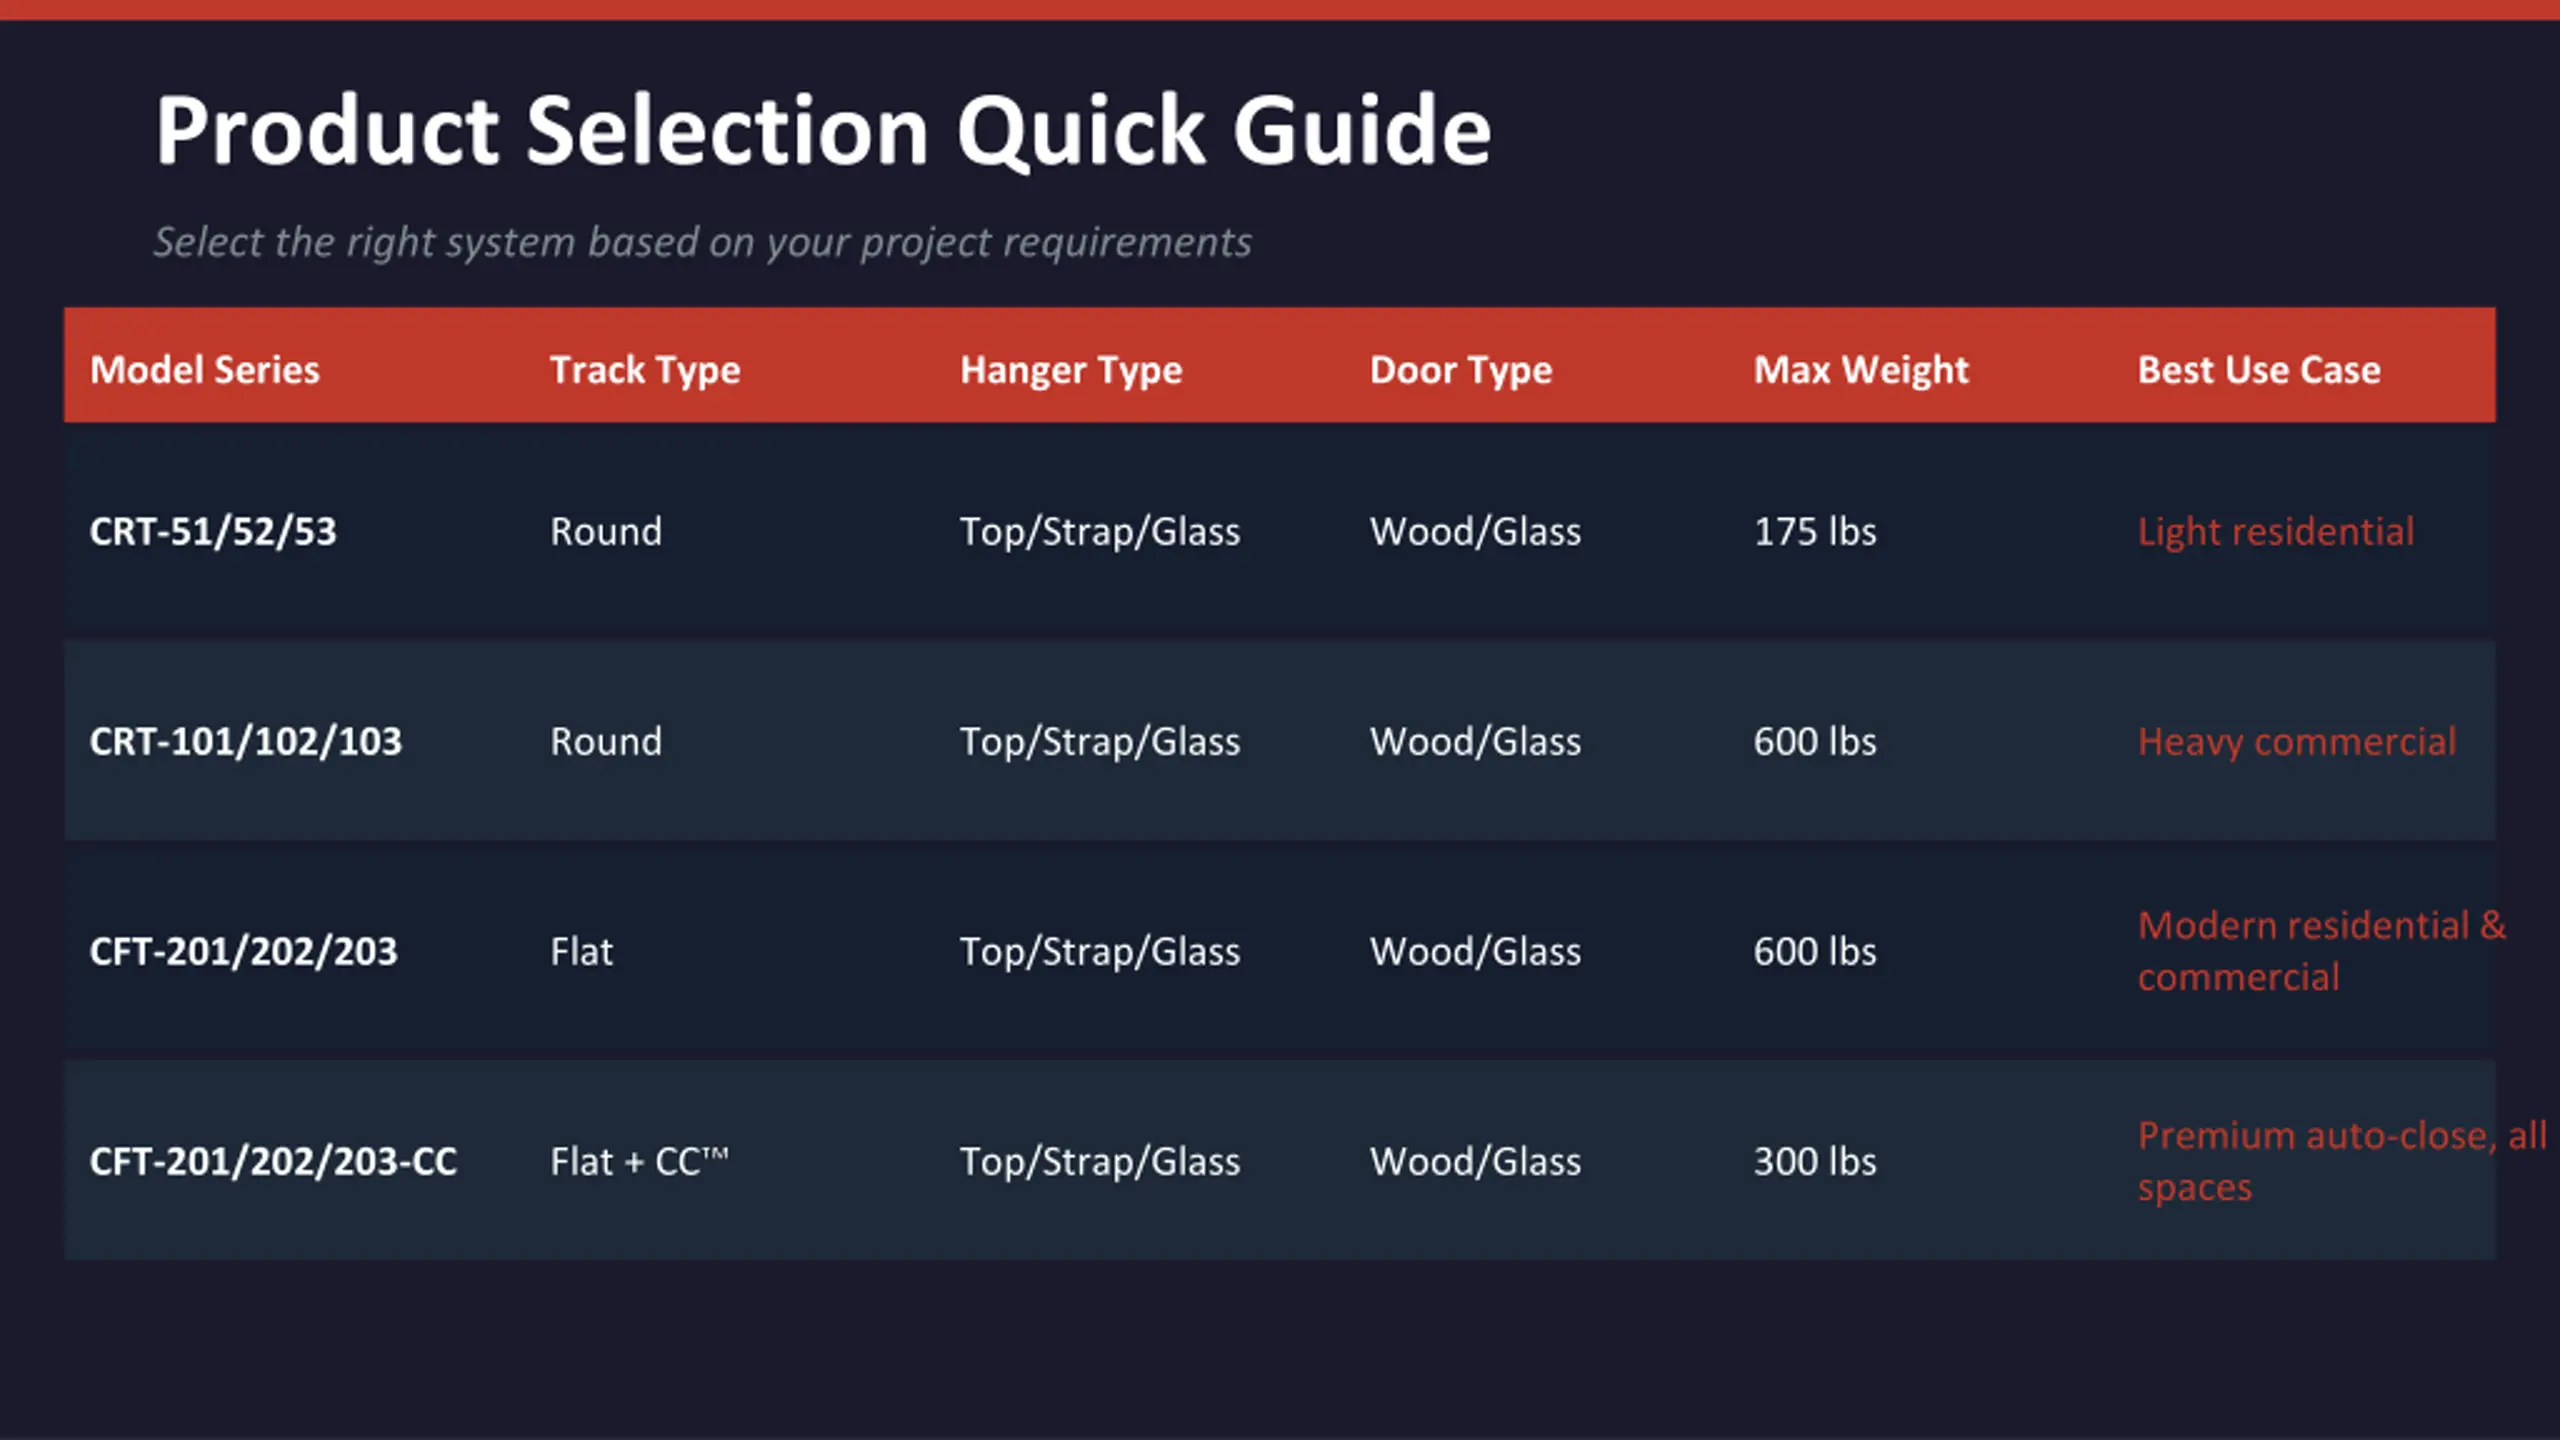Click the Light residential use case text

pyautogui.click(x=2276, y=532)
